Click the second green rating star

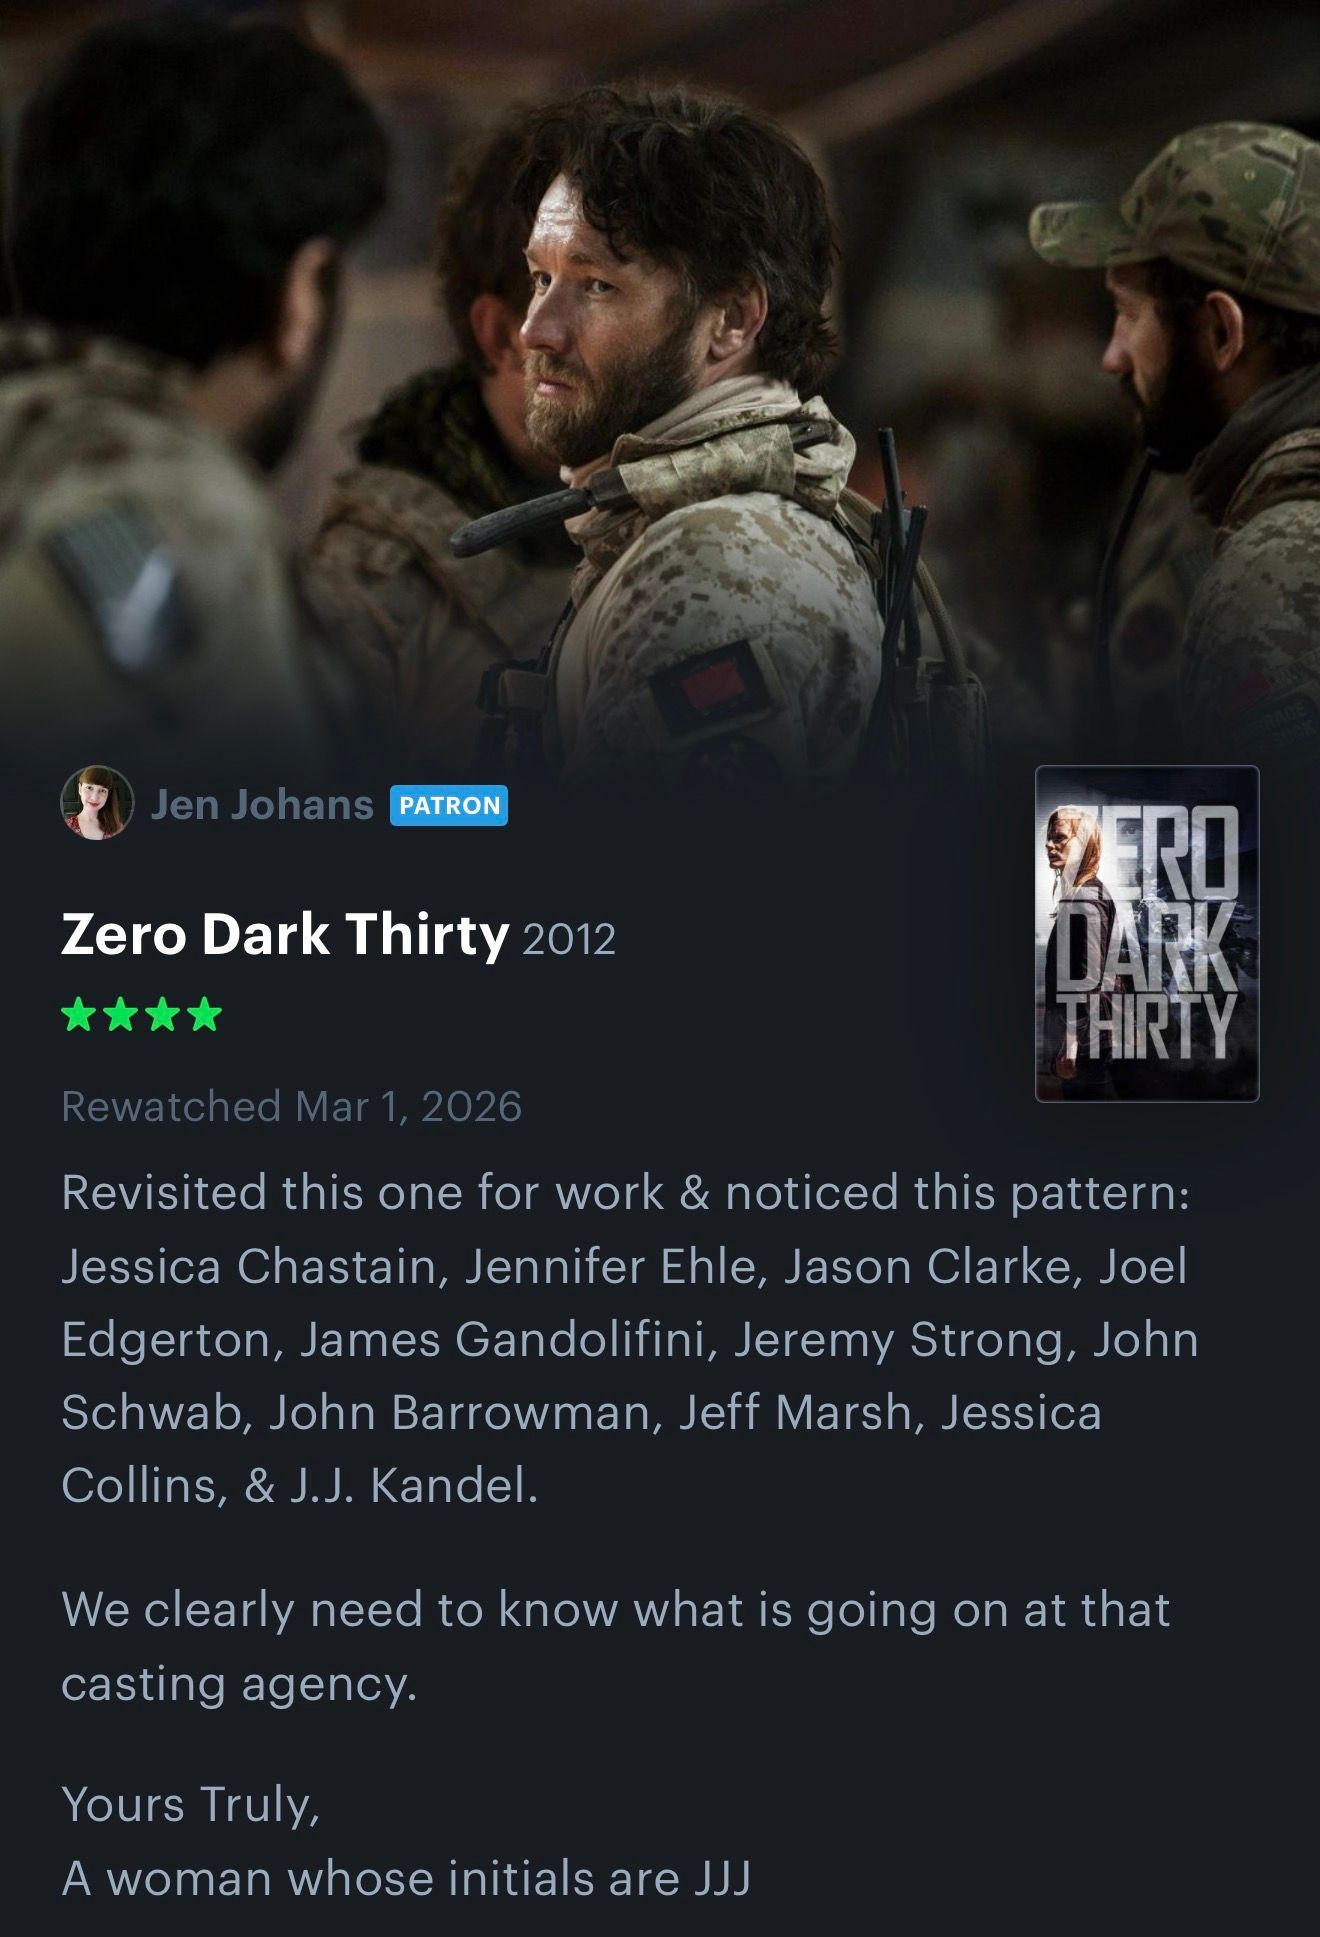(x=120, y=1015)
